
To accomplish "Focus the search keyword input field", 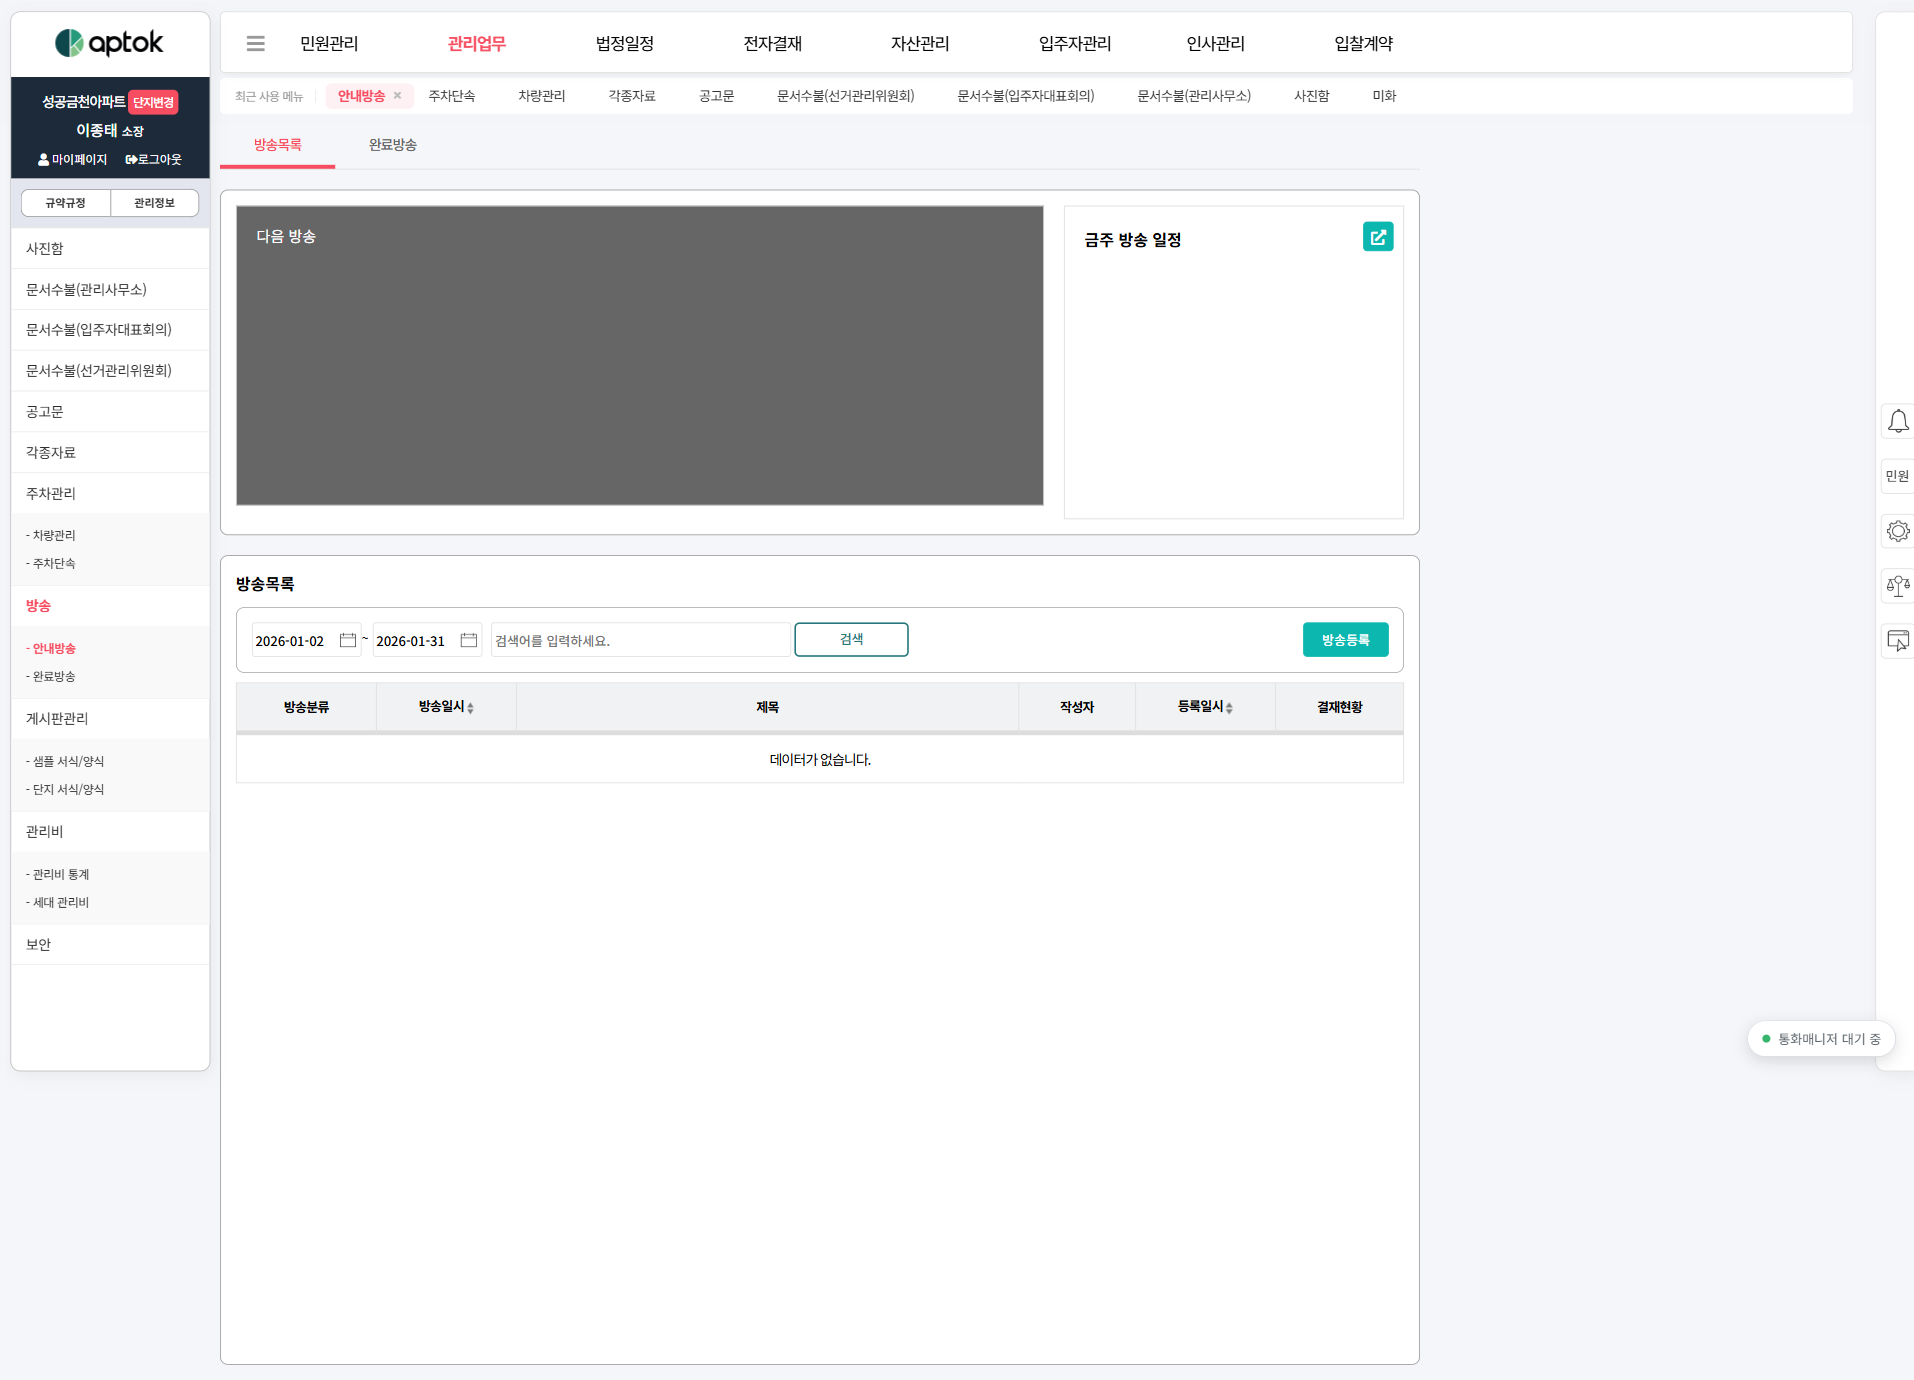I will click(x=640, y=640).
